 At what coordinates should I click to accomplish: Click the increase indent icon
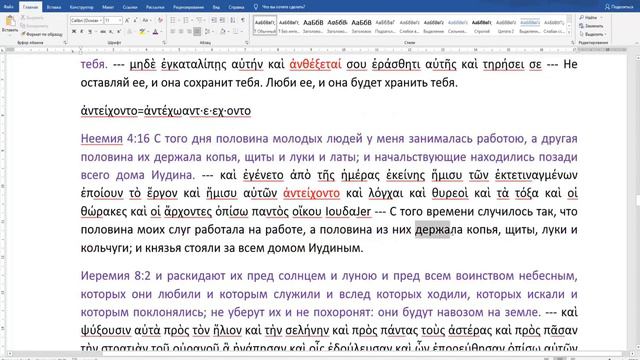[222, 20]
